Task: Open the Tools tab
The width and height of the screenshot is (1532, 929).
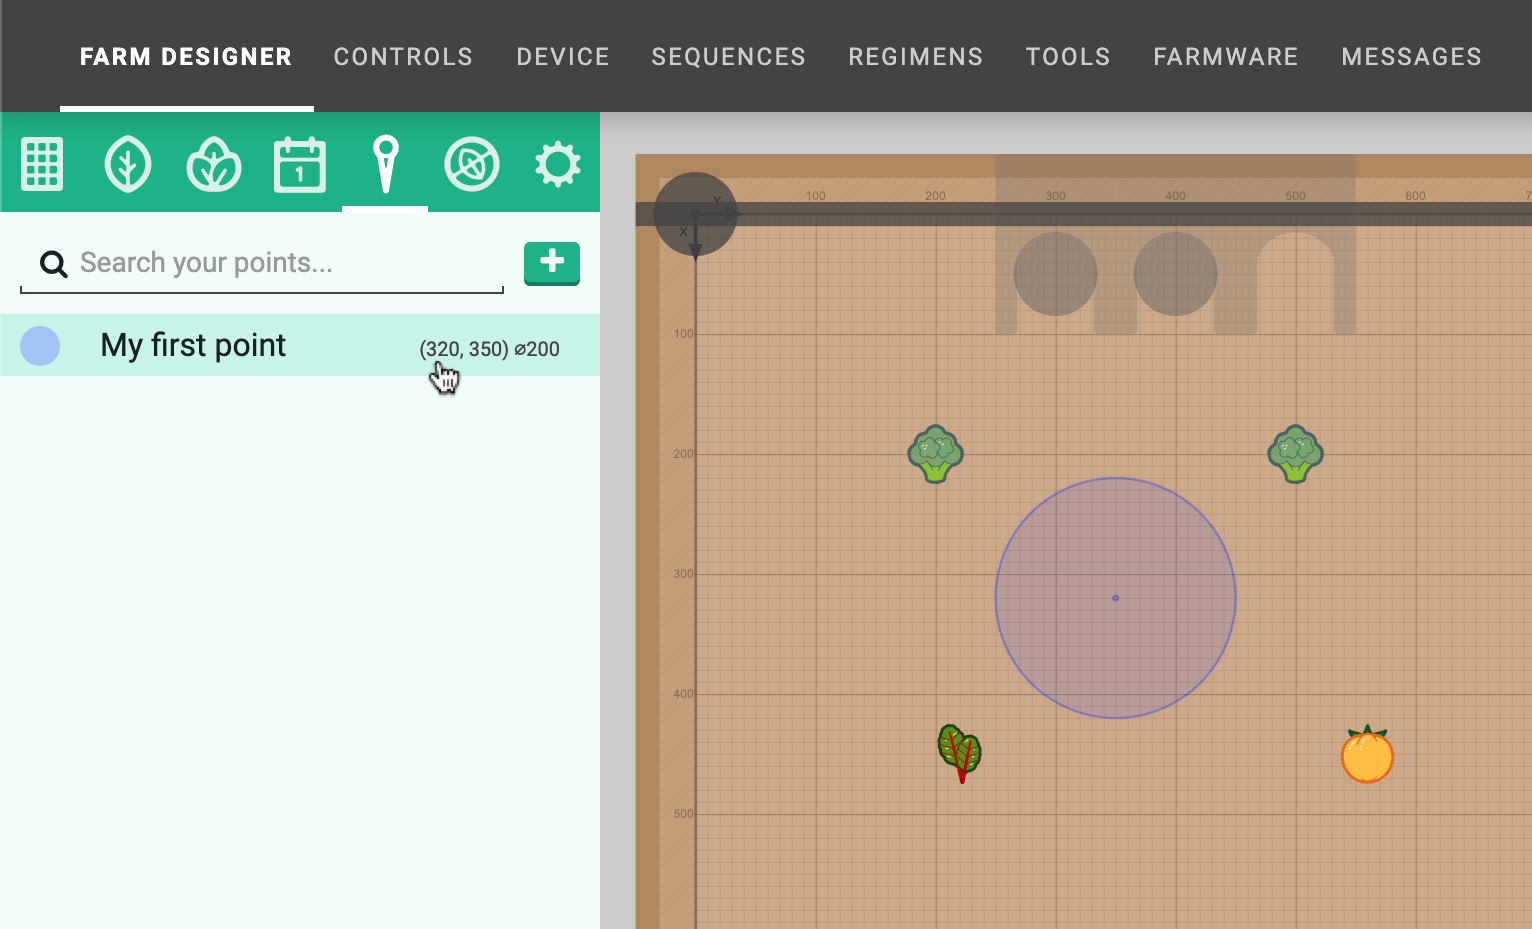Action: click(1068, 57)
